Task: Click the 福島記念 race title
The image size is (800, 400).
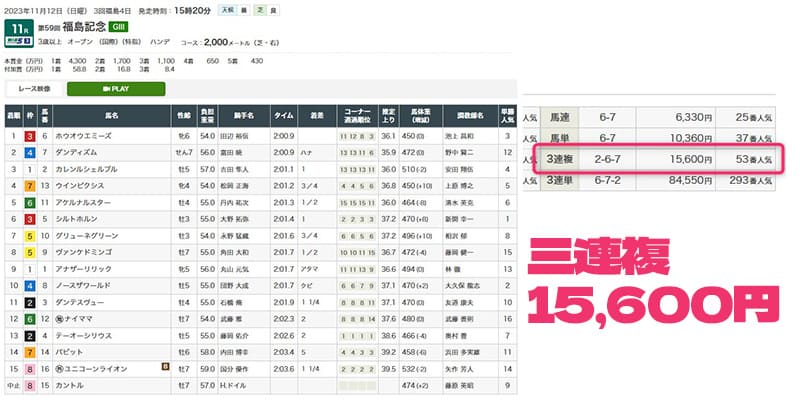Action: tap(84, 27)
